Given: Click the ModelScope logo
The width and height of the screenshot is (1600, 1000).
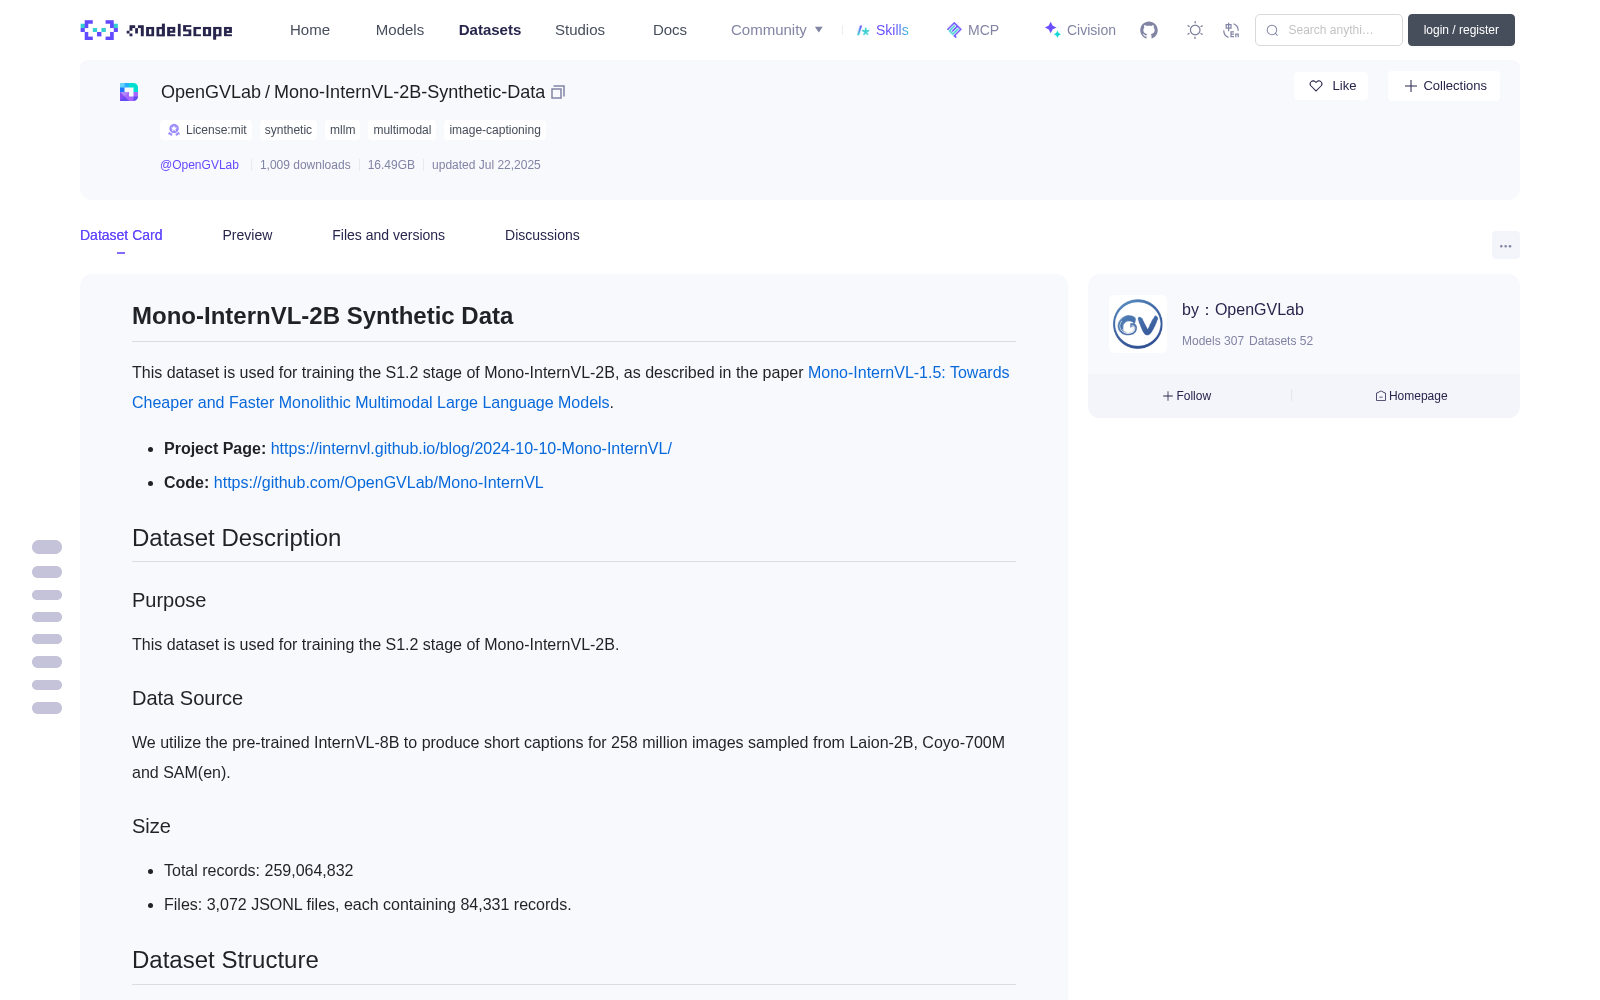Looking at the screenshot, I should pyautogui.click(x=157, y=30).
